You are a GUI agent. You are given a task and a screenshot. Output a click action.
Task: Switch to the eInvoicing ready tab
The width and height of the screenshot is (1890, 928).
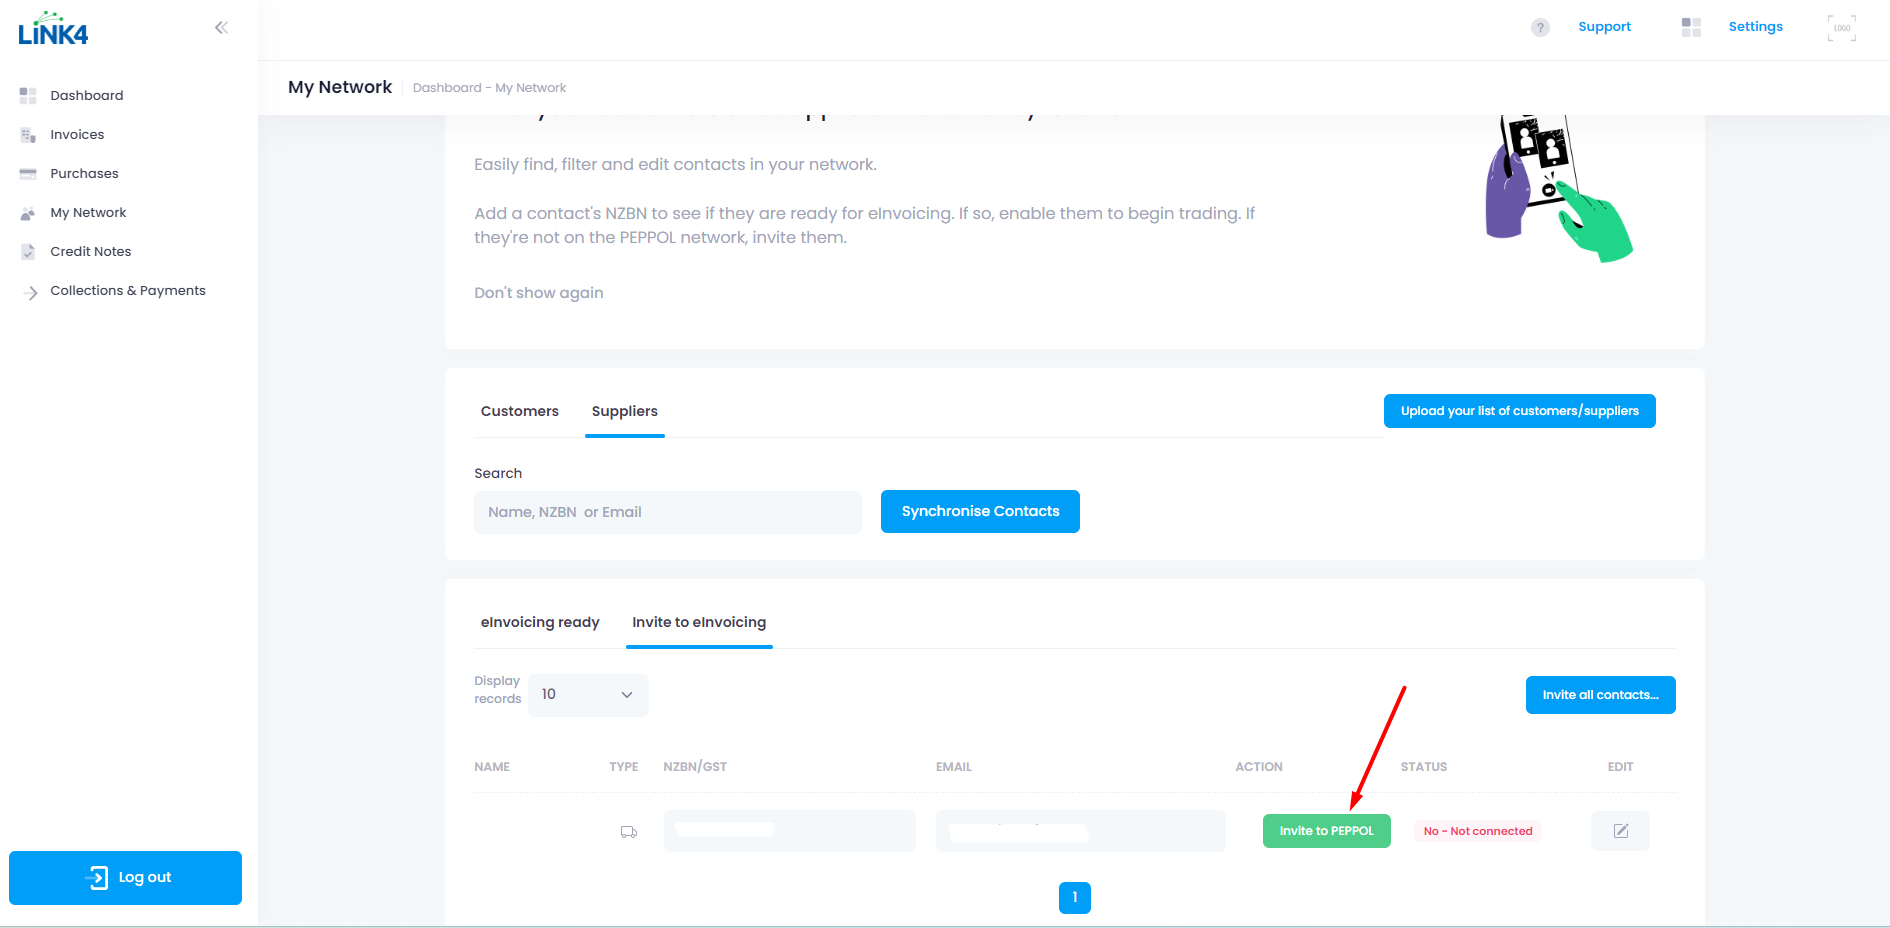click(x=540, y=622)
